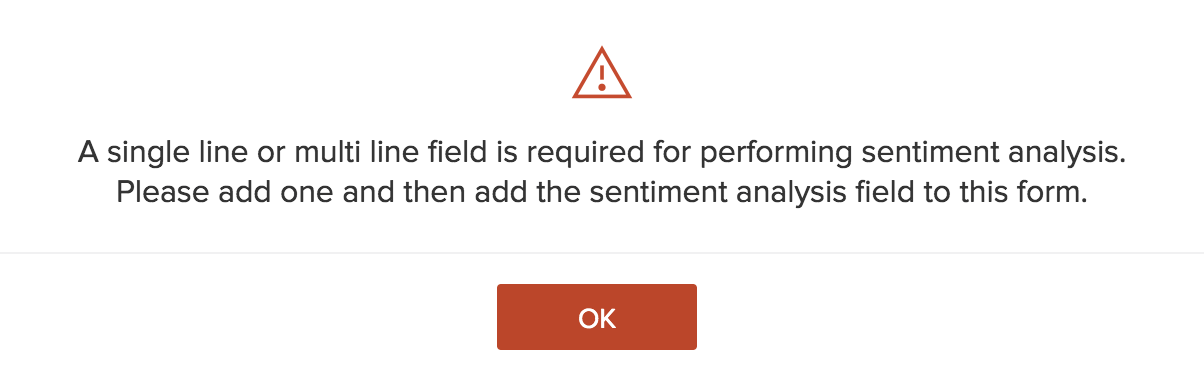Click the letter "A" starting the message
This screenshot has width=1204, height=380.
coord(88,154)
